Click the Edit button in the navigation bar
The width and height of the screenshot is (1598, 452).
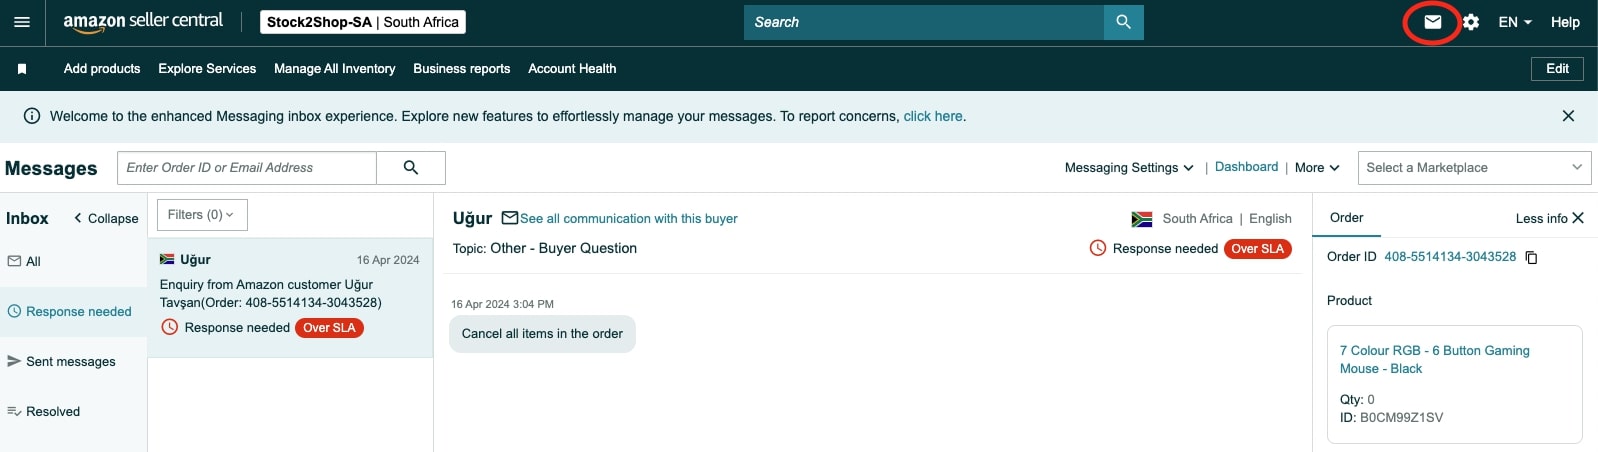[x=1557, y=69]
